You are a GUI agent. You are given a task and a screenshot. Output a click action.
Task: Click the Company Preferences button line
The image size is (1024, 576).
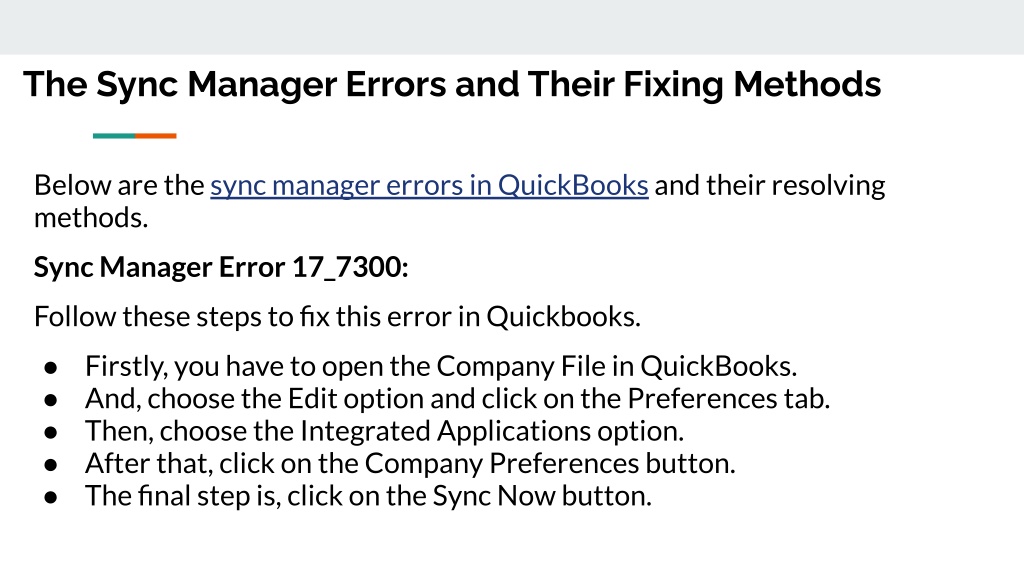click(410, 464)
